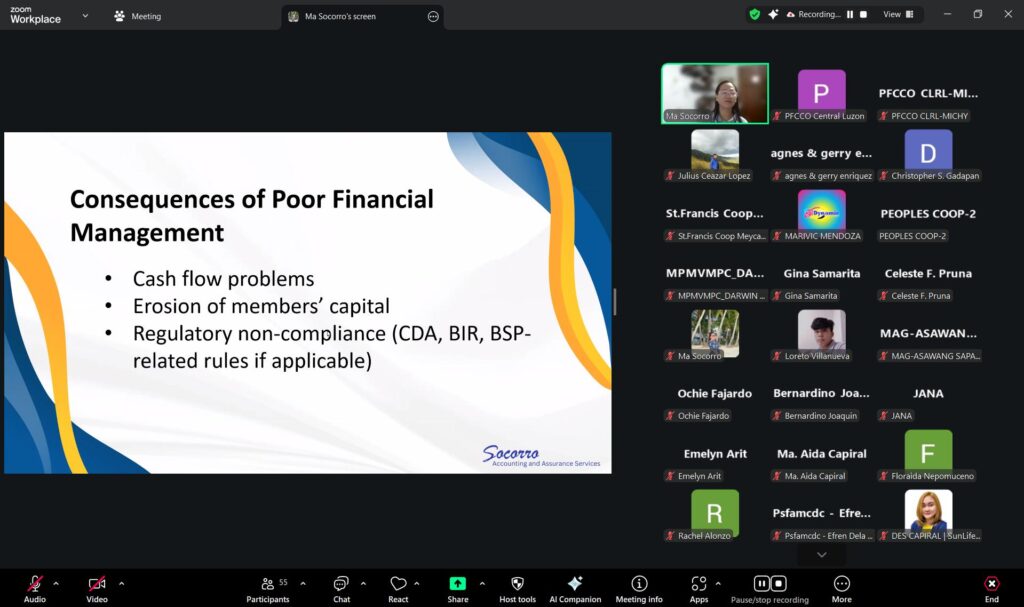Launch AI Companion from the toolbar

coord(575,584)
